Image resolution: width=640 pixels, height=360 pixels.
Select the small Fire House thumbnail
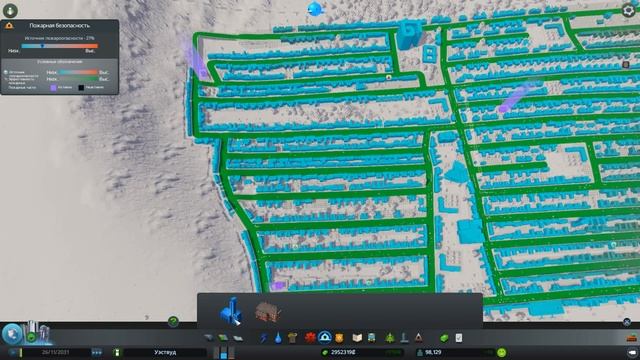click(x=268, y=311)
